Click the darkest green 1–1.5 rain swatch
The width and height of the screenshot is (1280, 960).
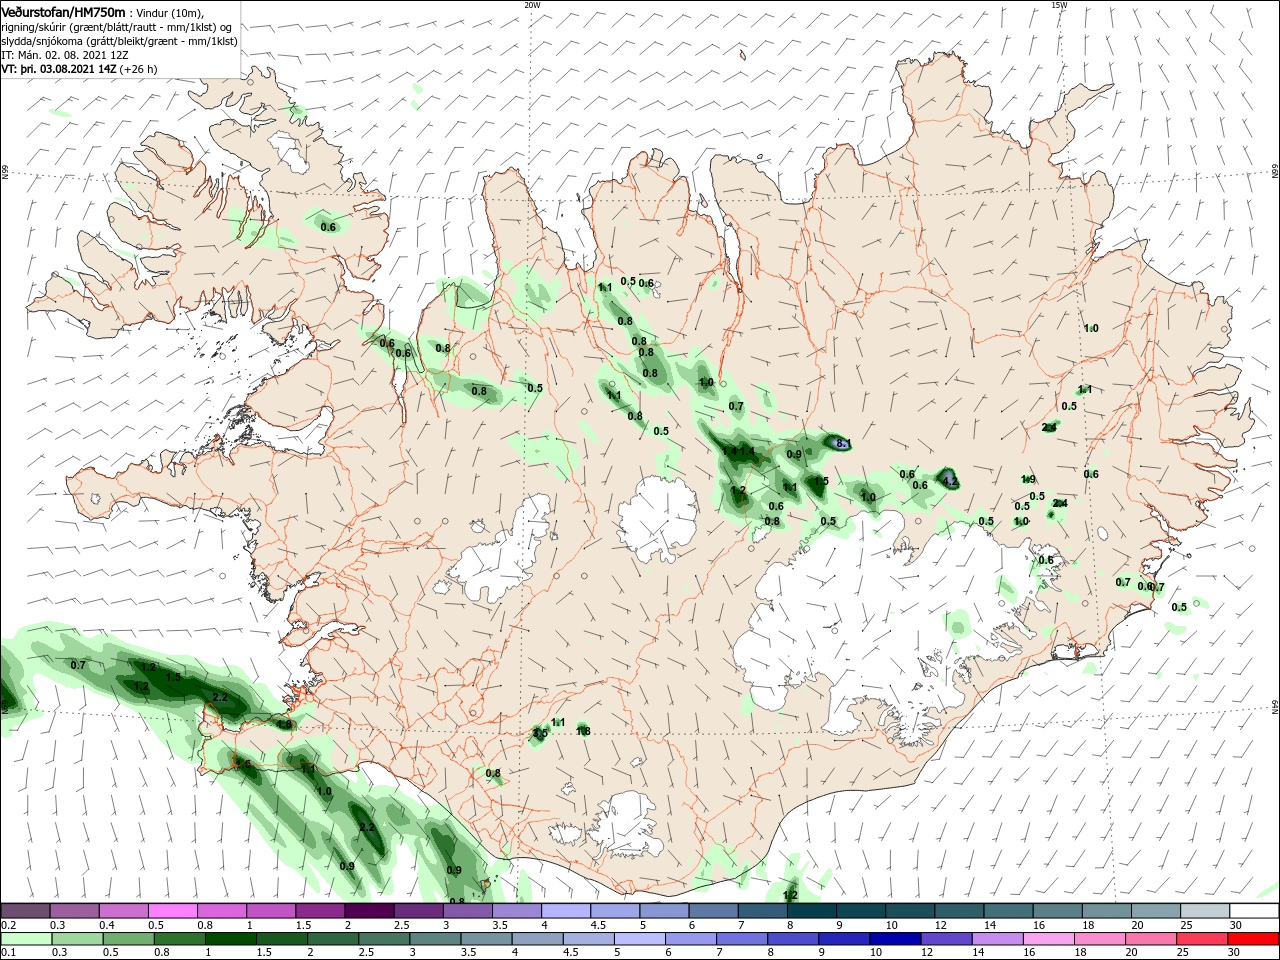(x=231, y=939)
